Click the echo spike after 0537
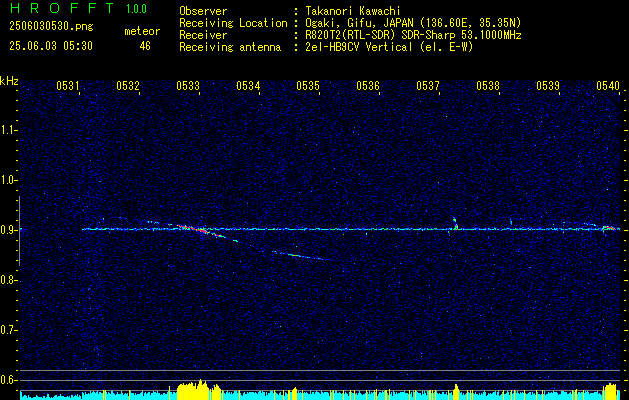This screenshot has width=629, height=400. 455,223
